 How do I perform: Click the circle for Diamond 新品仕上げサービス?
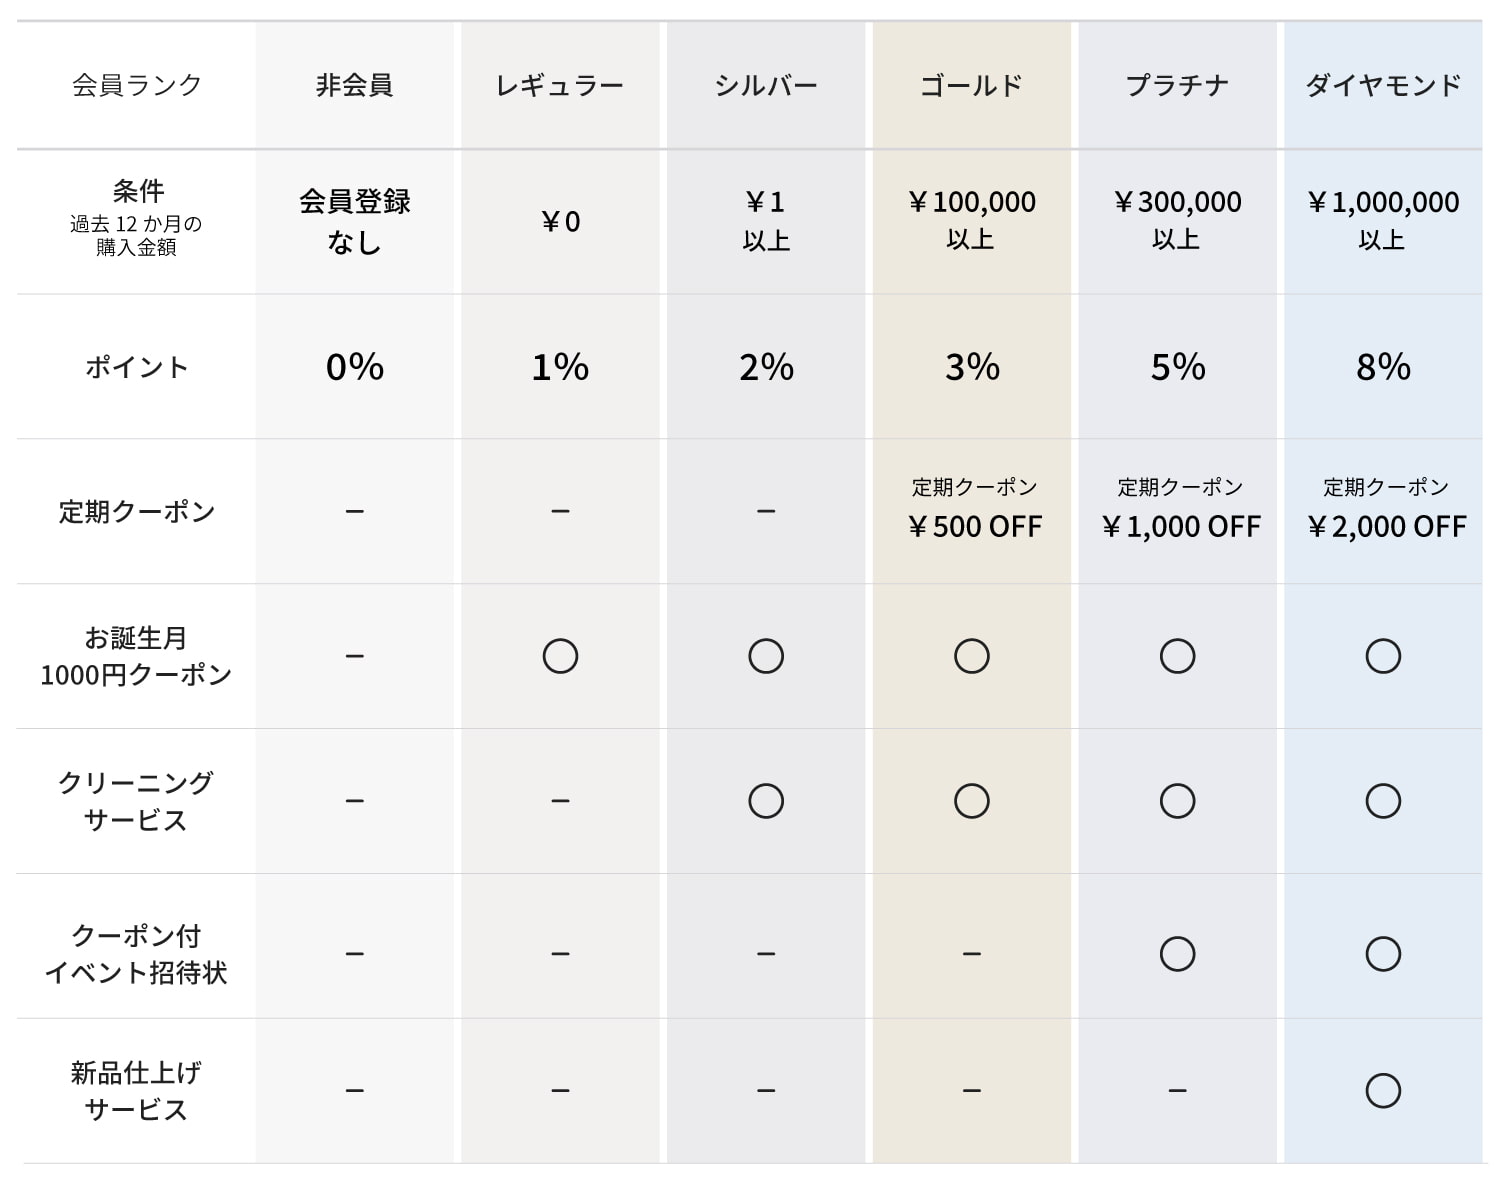click(1382, 1090)
